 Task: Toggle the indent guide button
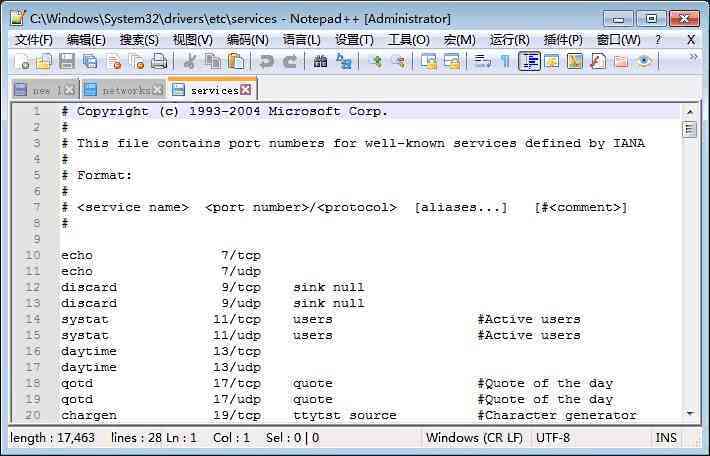click(x=529, y=61)
